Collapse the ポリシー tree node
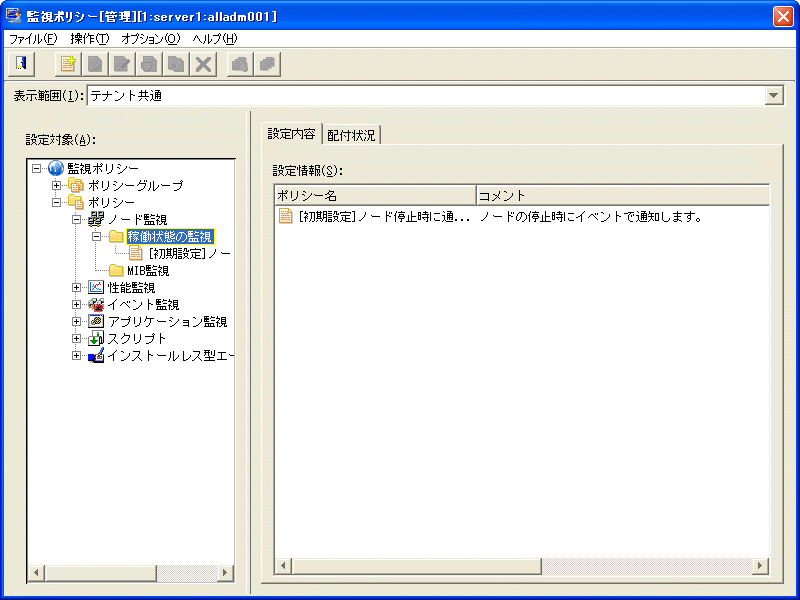The image size is (800, 600). point(56,202)
